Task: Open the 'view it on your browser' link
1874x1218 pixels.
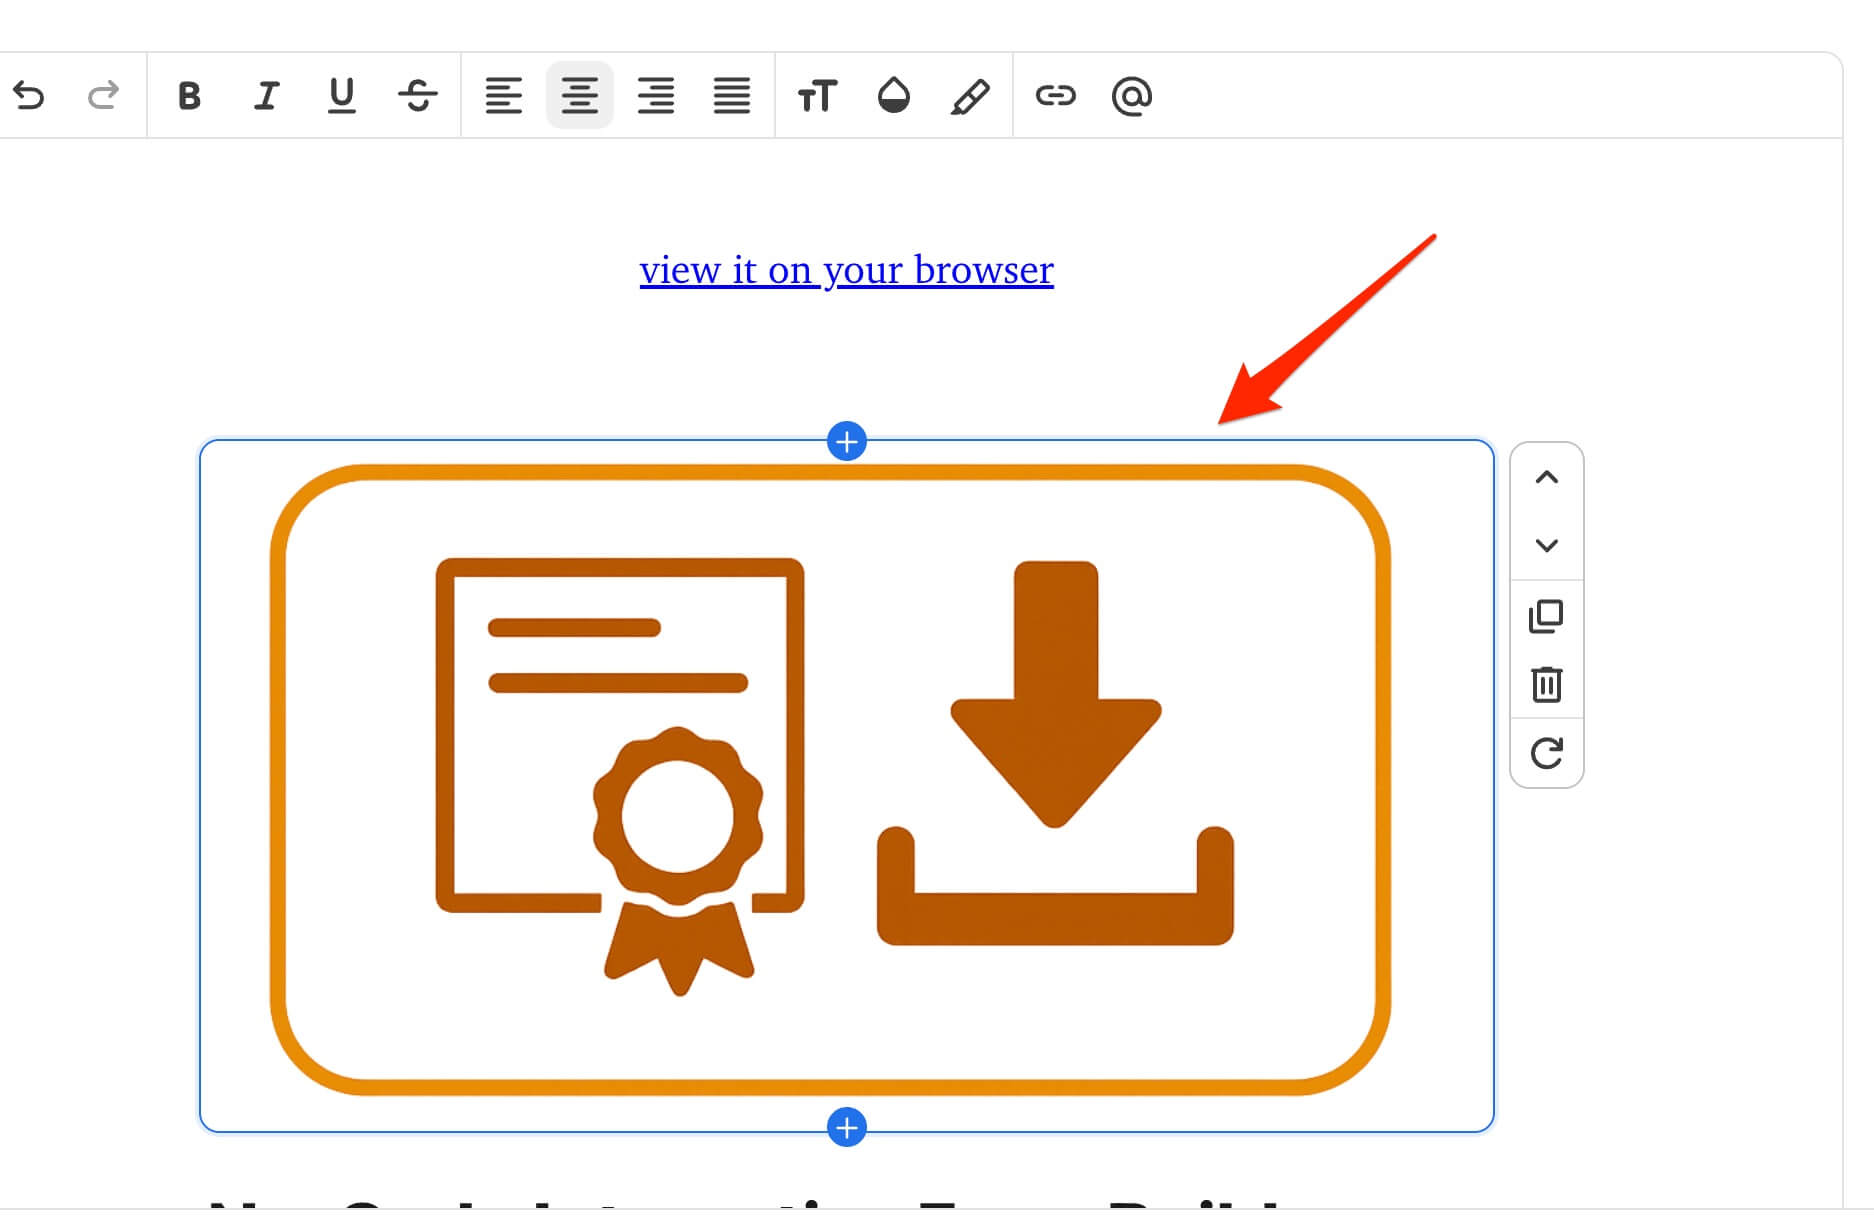Action: (x=846, y=270)
